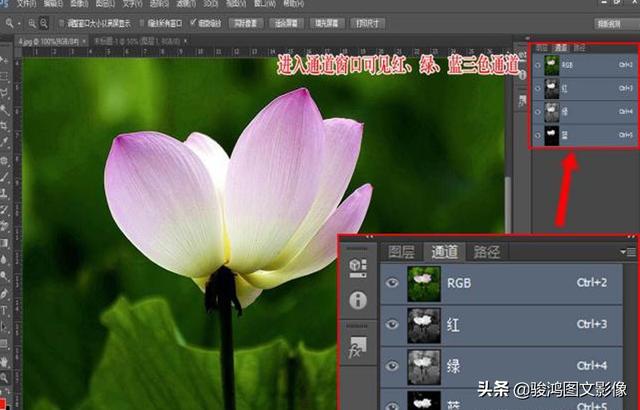The height and width of the screenshot is (410, 640).
Task: Click the zoom-out mode icon in options bar
Action: (43, 23)
